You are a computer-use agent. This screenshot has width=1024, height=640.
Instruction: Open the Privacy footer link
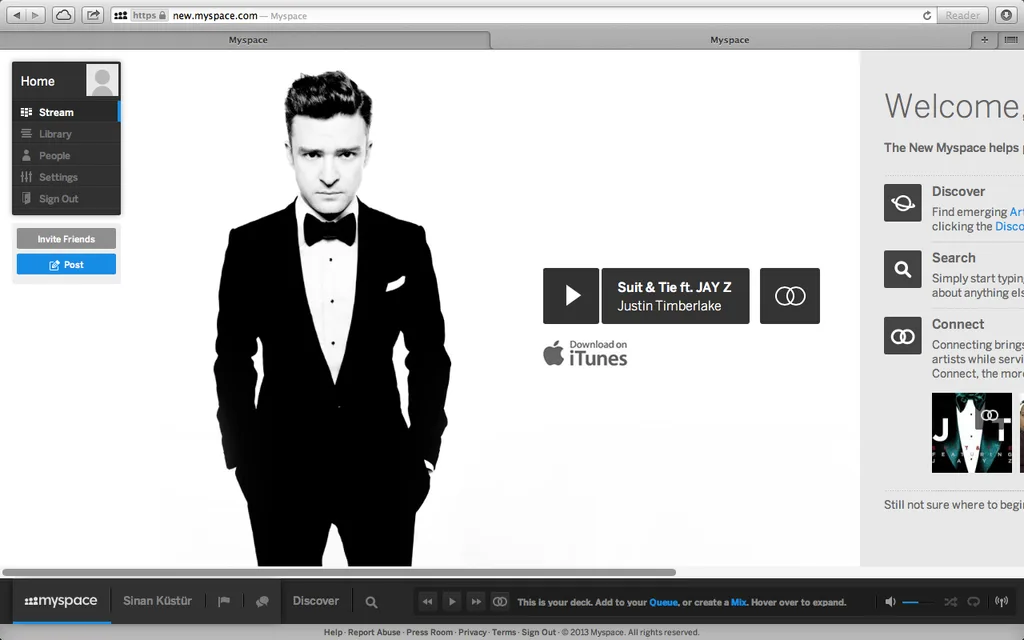(x=472, y=632)
